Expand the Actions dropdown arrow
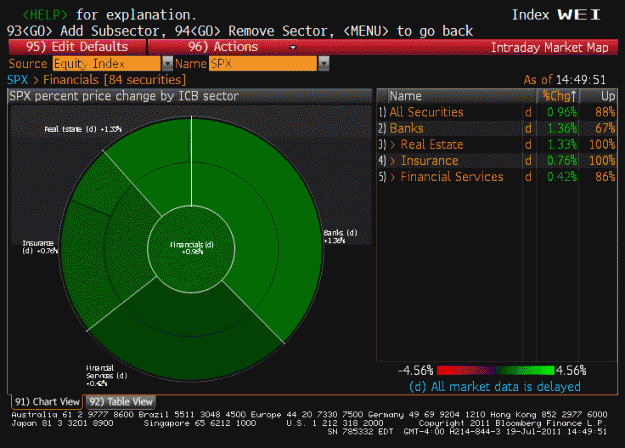Image resolution: width=625 pixels, height=448 pixels. point(293,47)
